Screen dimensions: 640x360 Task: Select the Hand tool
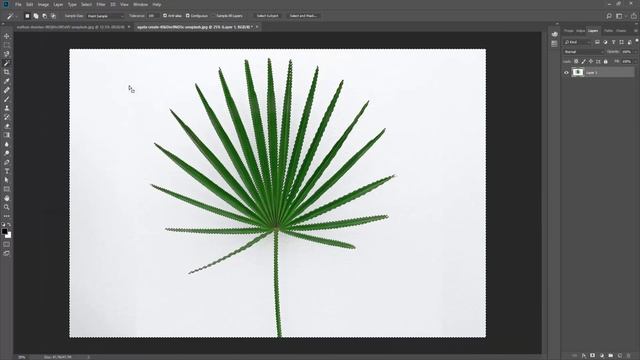click(x=7, y=198)
